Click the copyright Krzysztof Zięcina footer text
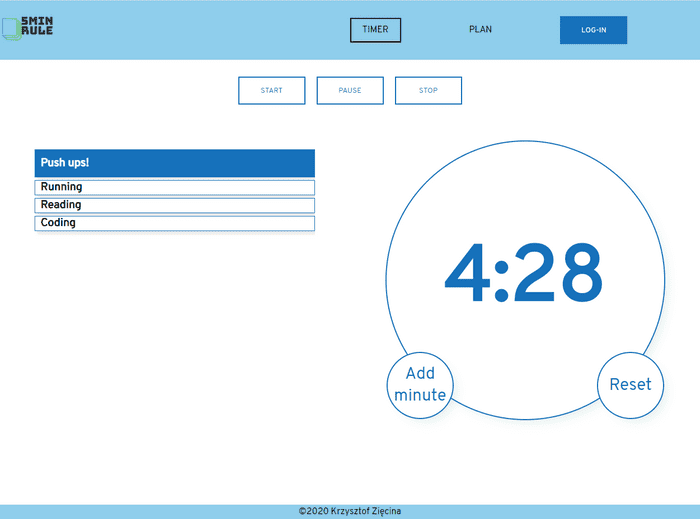This screenshot has width=700, height=519. (350, 511)
